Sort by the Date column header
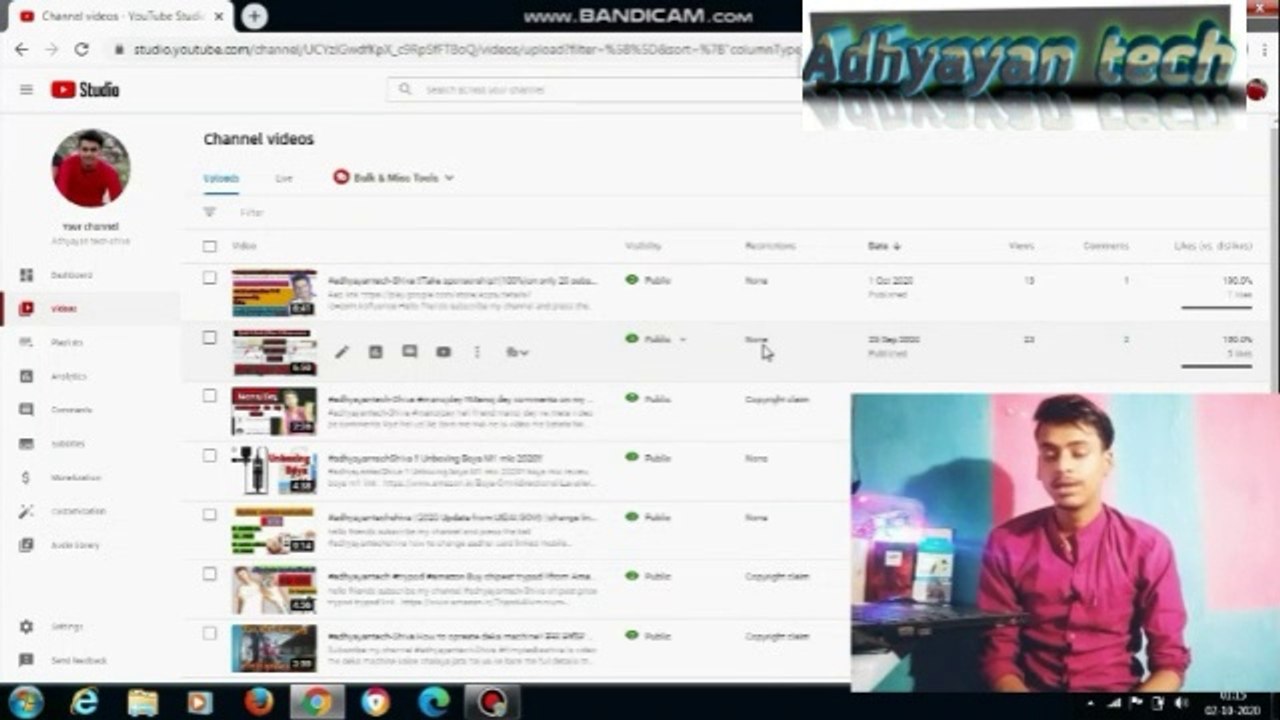Image resolution: width=1280 pixels, height=720 pixels. (884, 246)
